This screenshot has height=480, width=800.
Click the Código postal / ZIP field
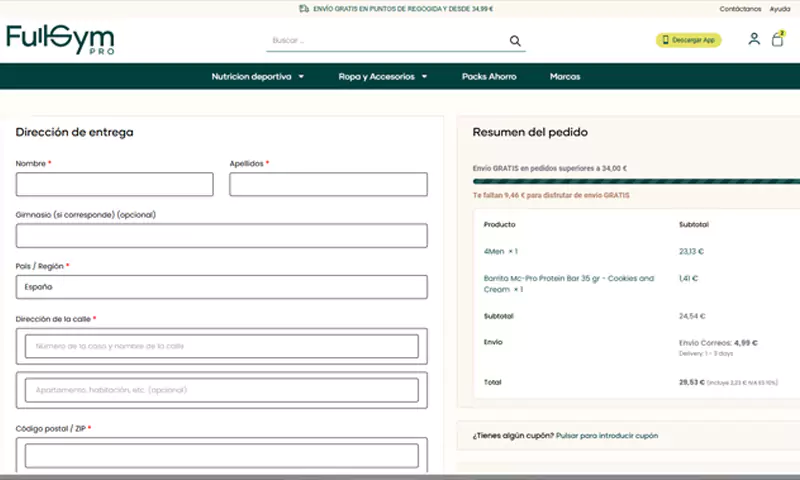pos(221,455)
